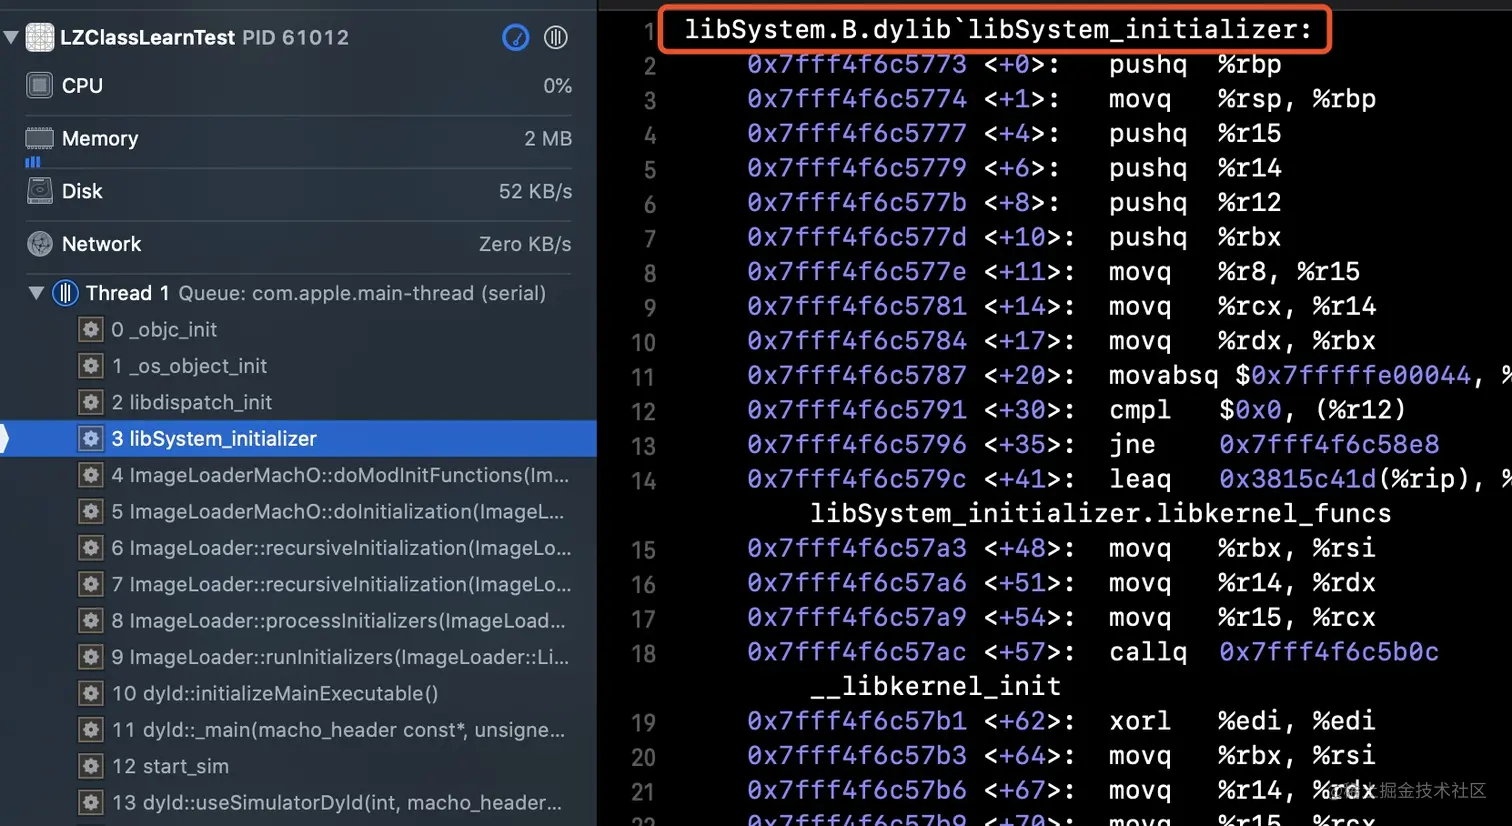Click the 'pushq %r14' instruction
Image resolution: width=1512 pixels, height=826 pixels.
[x=1195, y=168]
